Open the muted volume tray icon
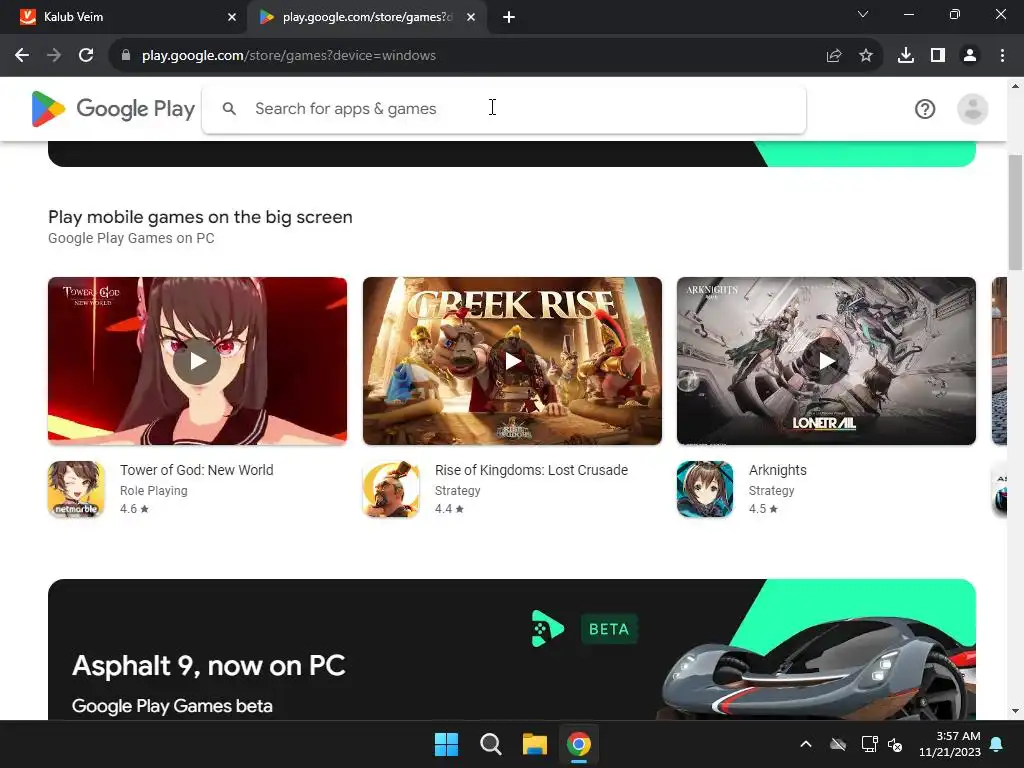The width and height of the screenshot is (1024, 768). click(895, 744)
